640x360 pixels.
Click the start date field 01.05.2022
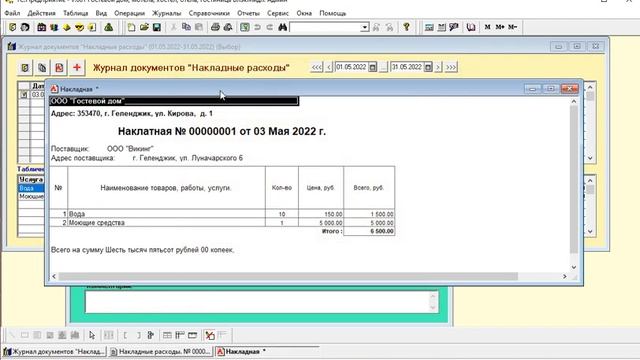coord(351,67)
